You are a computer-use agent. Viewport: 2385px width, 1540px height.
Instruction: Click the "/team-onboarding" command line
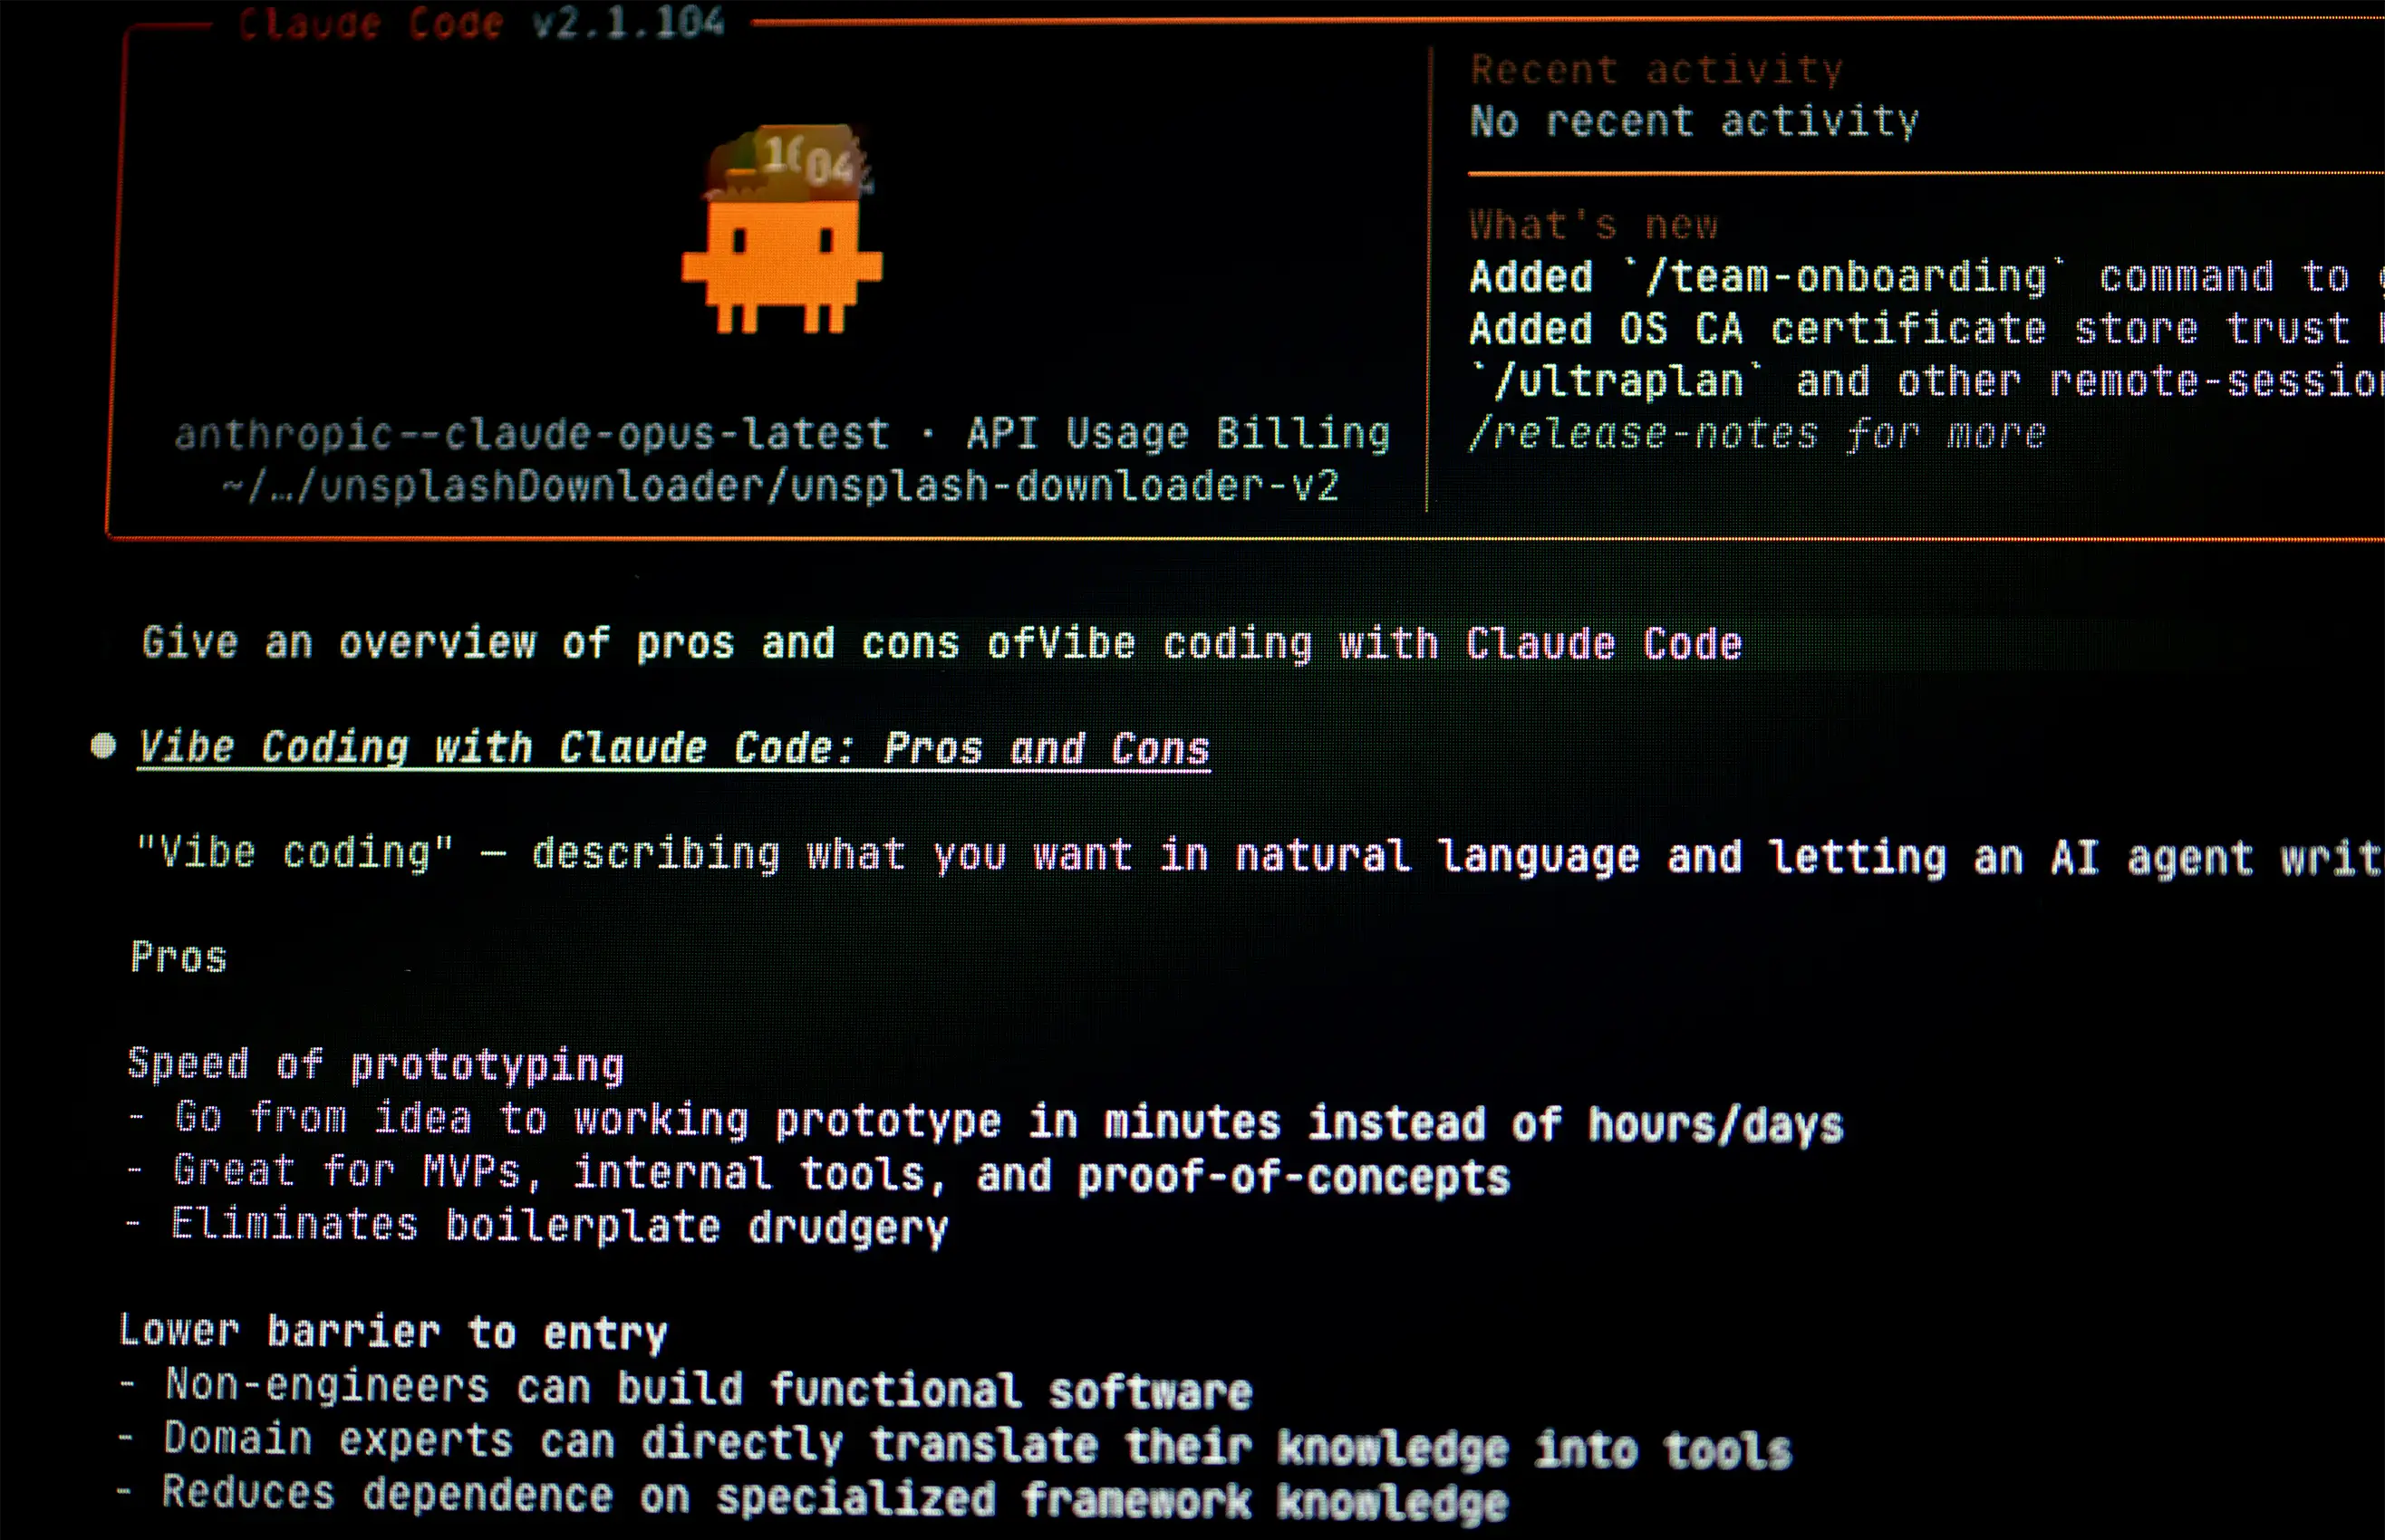pos(1926,276)
